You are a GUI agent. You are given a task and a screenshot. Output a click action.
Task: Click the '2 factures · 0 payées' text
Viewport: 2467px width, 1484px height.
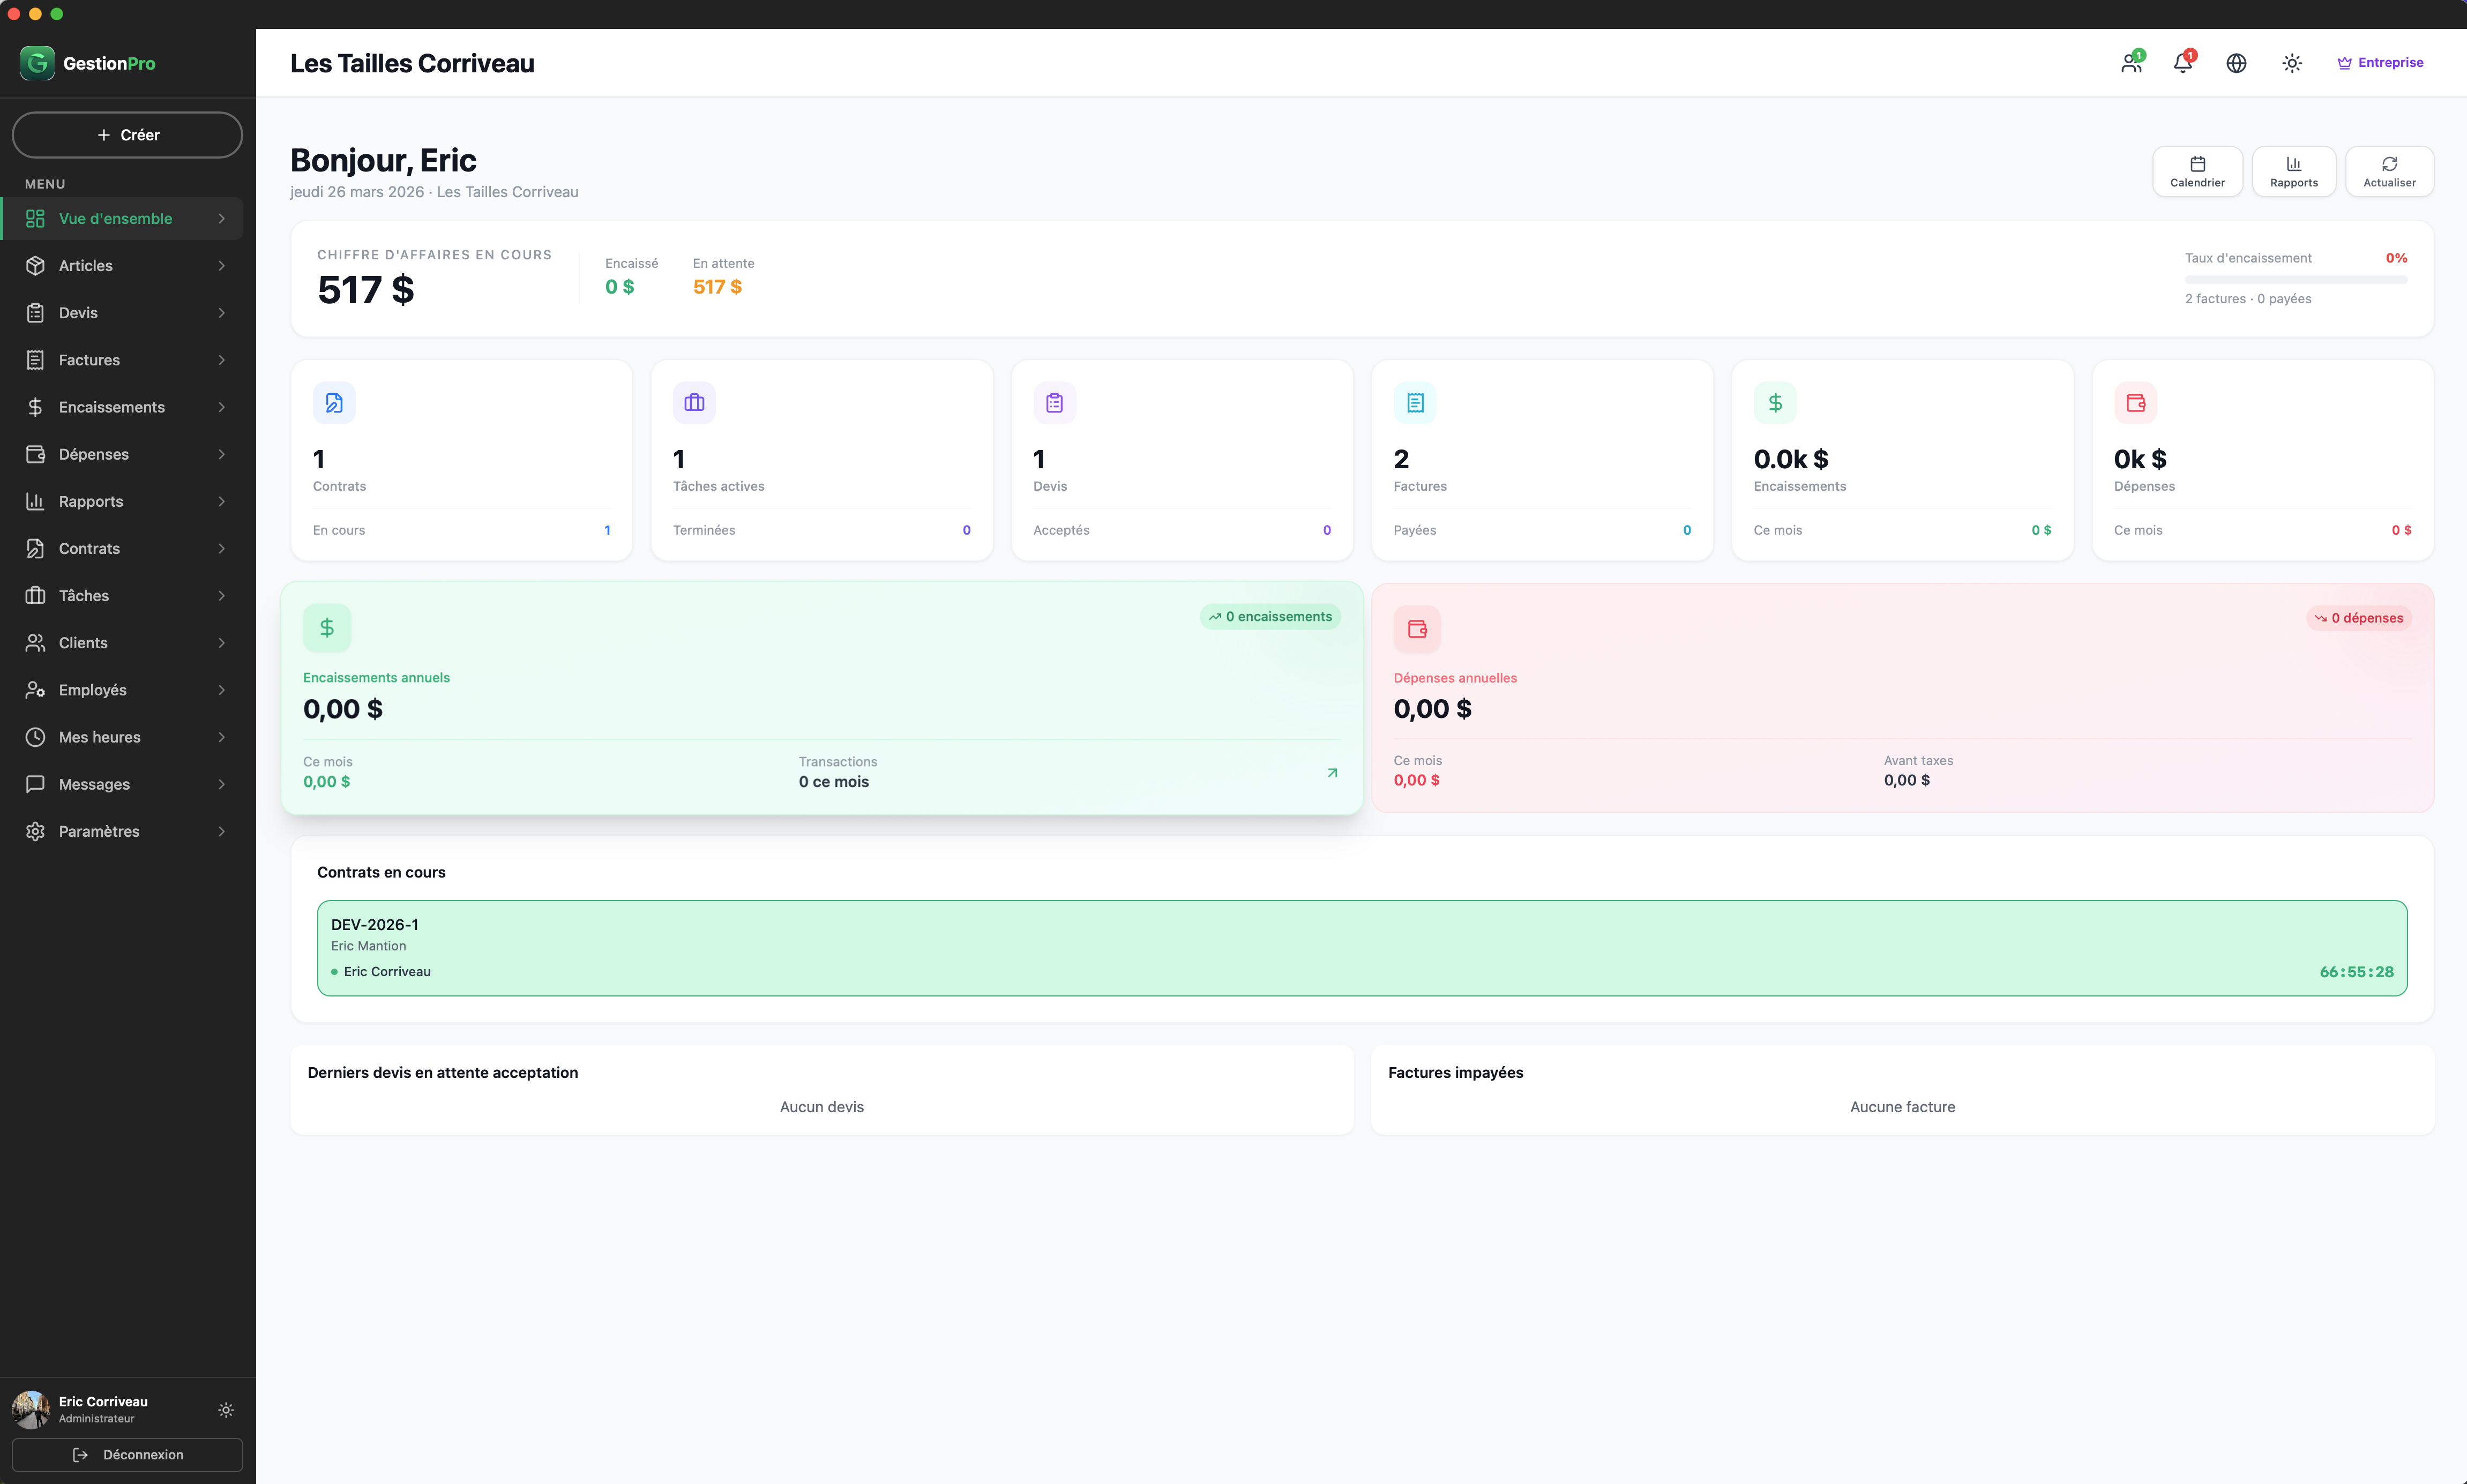(x=2248, y=299)
